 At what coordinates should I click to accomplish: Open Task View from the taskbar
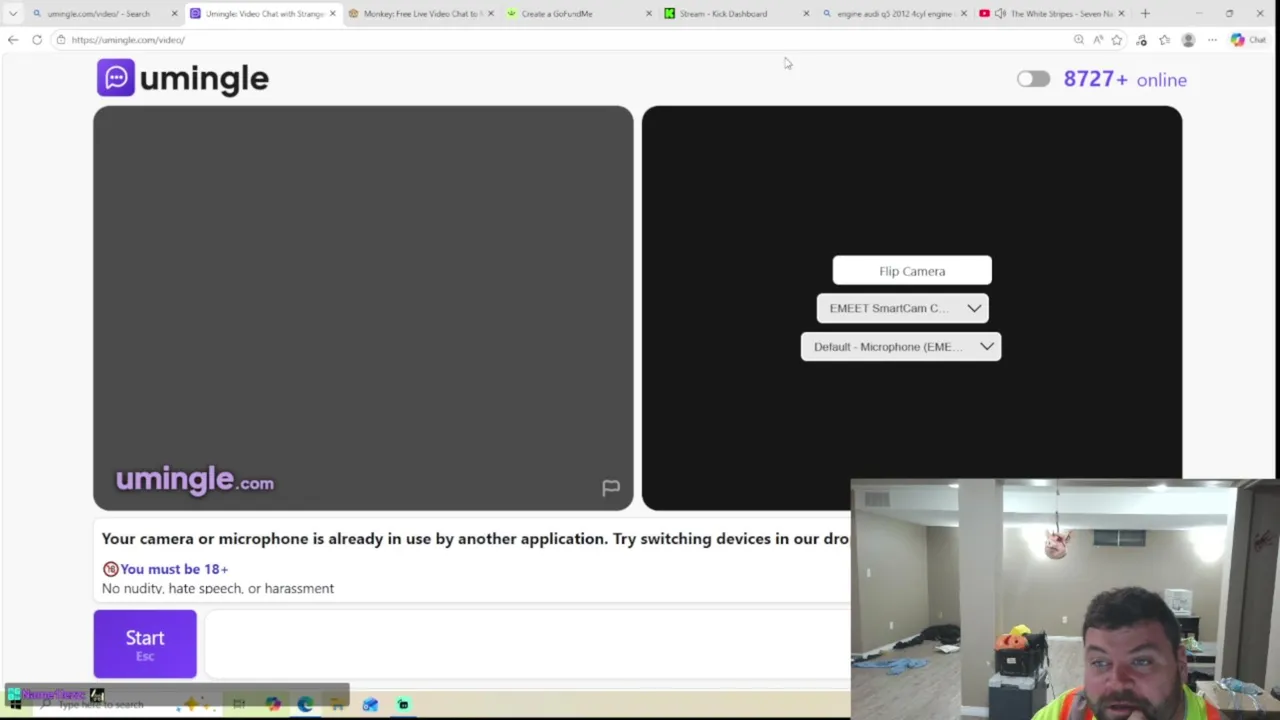[x=239, y=705]
